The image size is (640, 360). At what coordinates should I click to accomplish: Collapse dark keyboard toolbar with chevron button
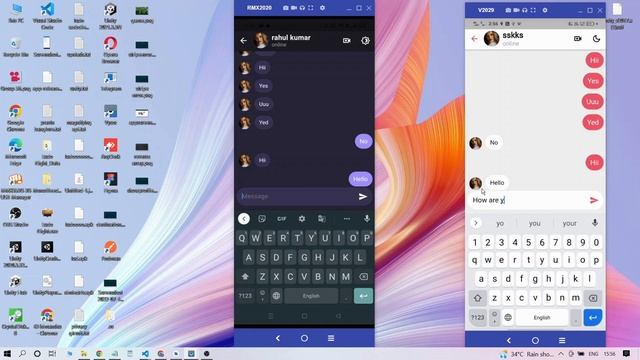244,219
